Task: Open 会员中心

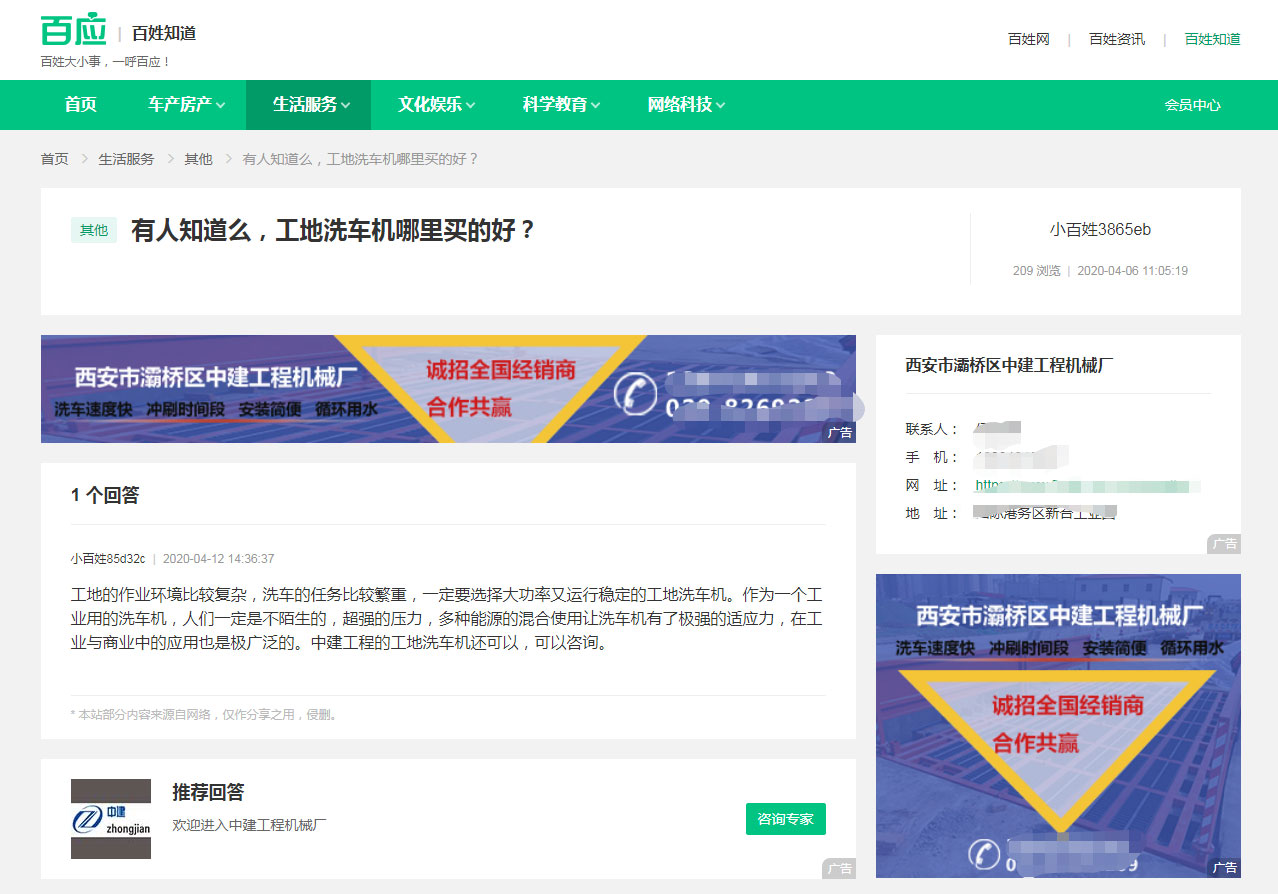Action: click(1192, 105)
